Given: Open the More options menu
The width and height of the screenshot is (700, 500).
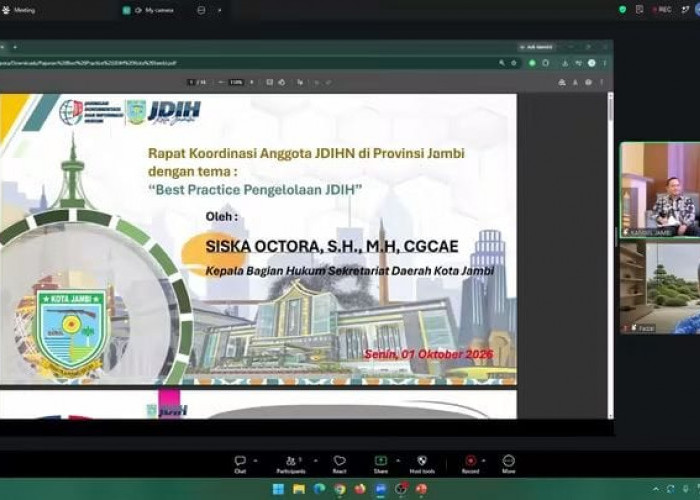Looking at the screenshot, I should pyautogui.click(x=508, y=465).
